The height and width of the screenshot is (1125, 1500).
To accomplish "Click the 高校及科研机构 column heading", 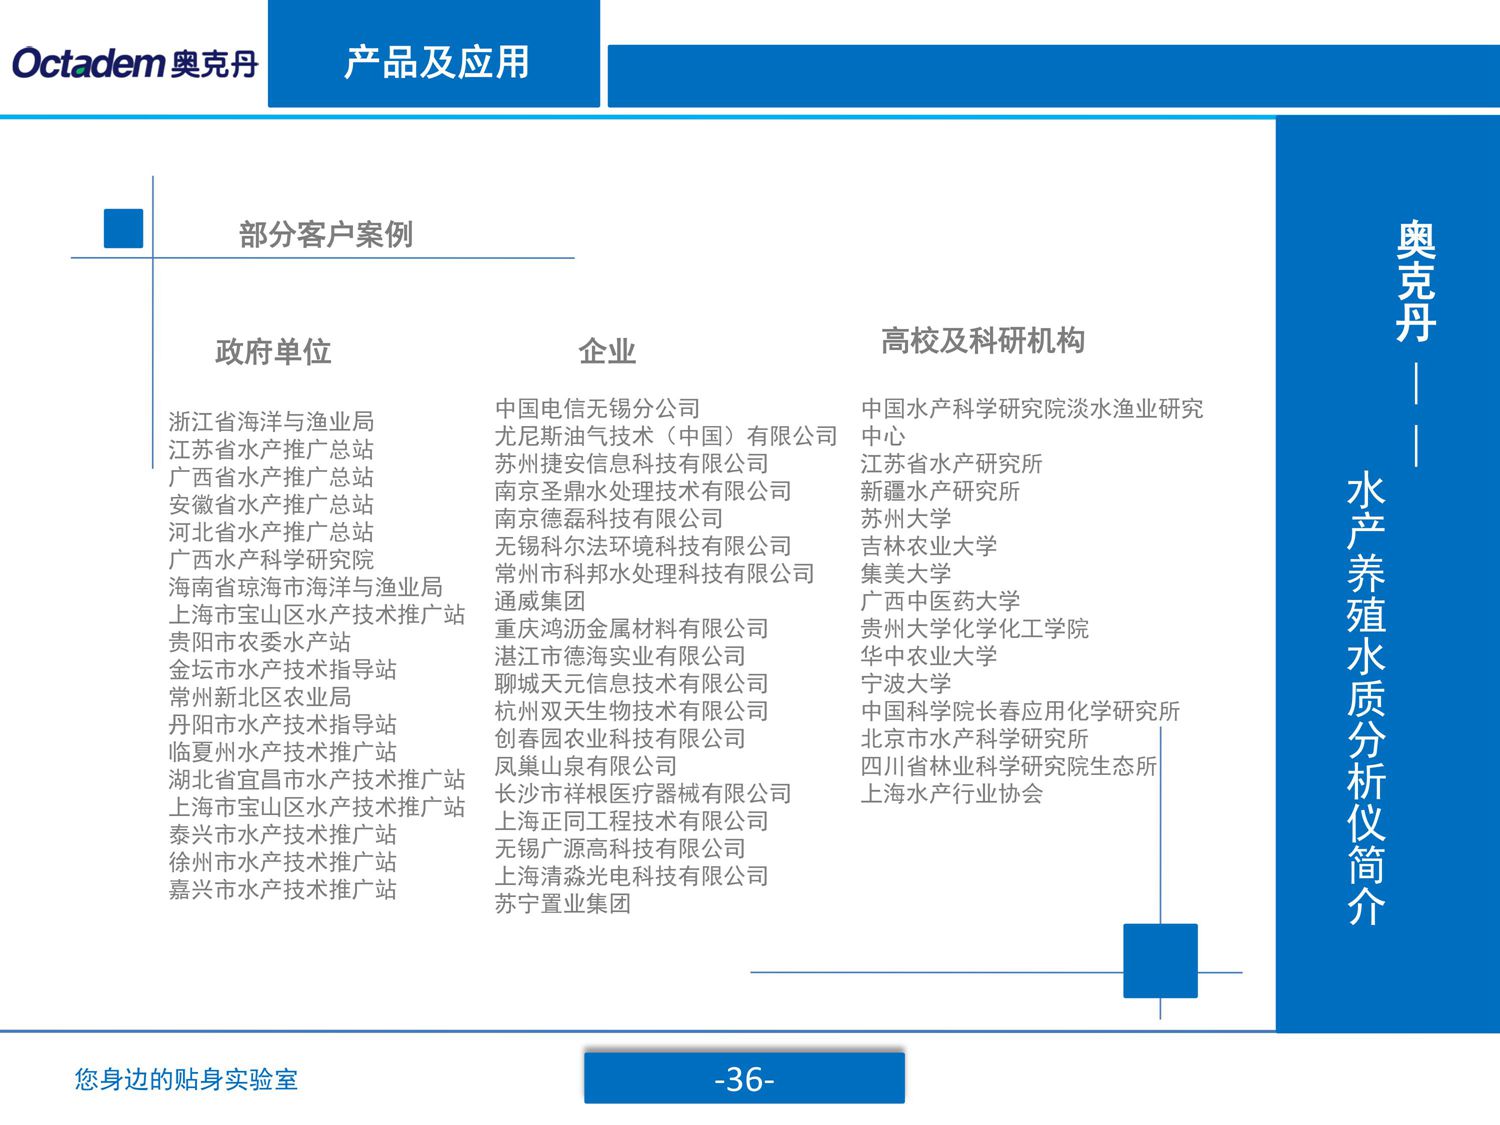I will coord(983,341).
